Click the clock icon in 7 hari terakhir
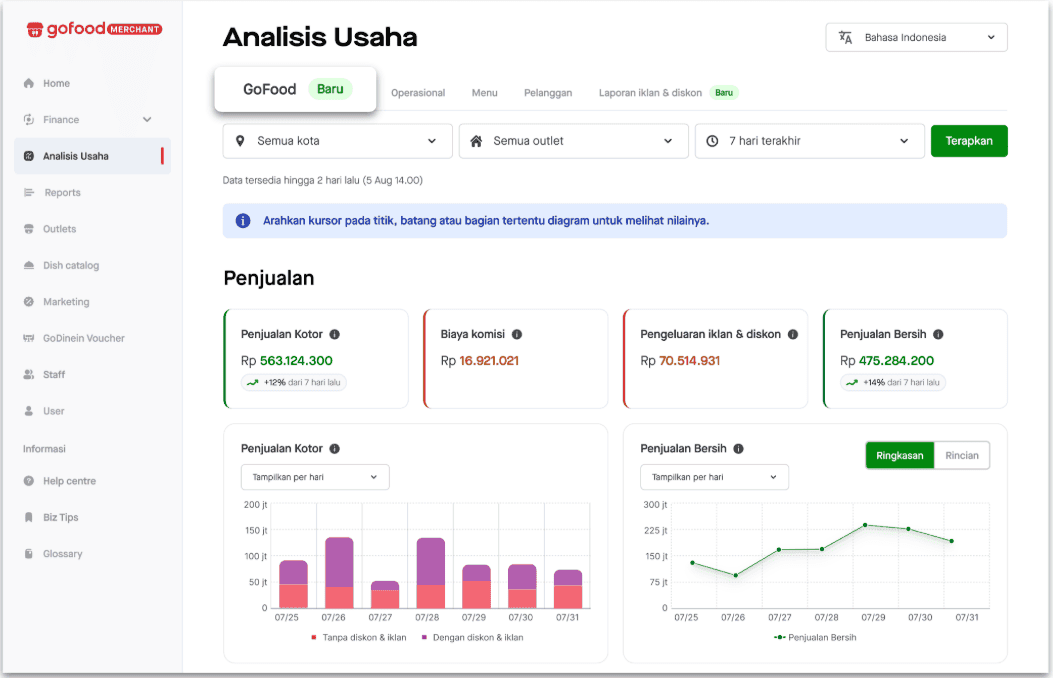The width and height of the screenshot is (1053, 678). [713, 141]
